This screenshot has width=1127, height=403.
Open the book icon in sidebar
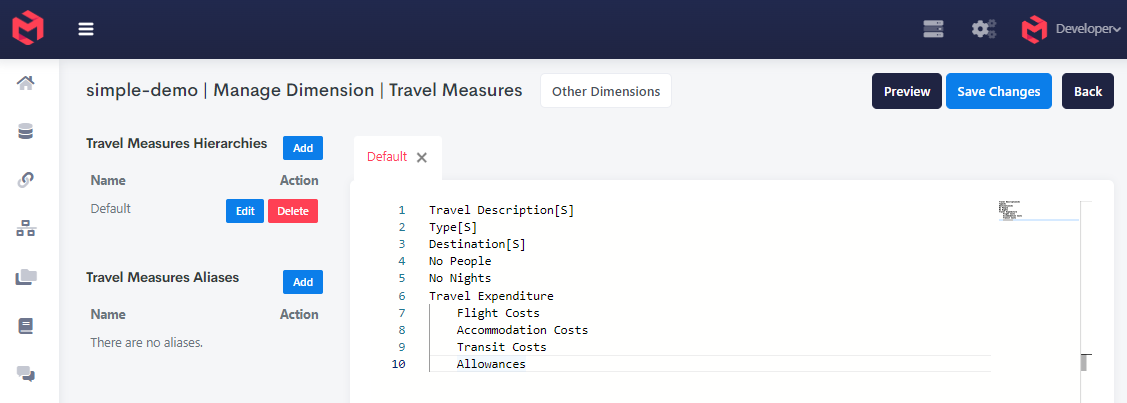(x=26, y=326)
